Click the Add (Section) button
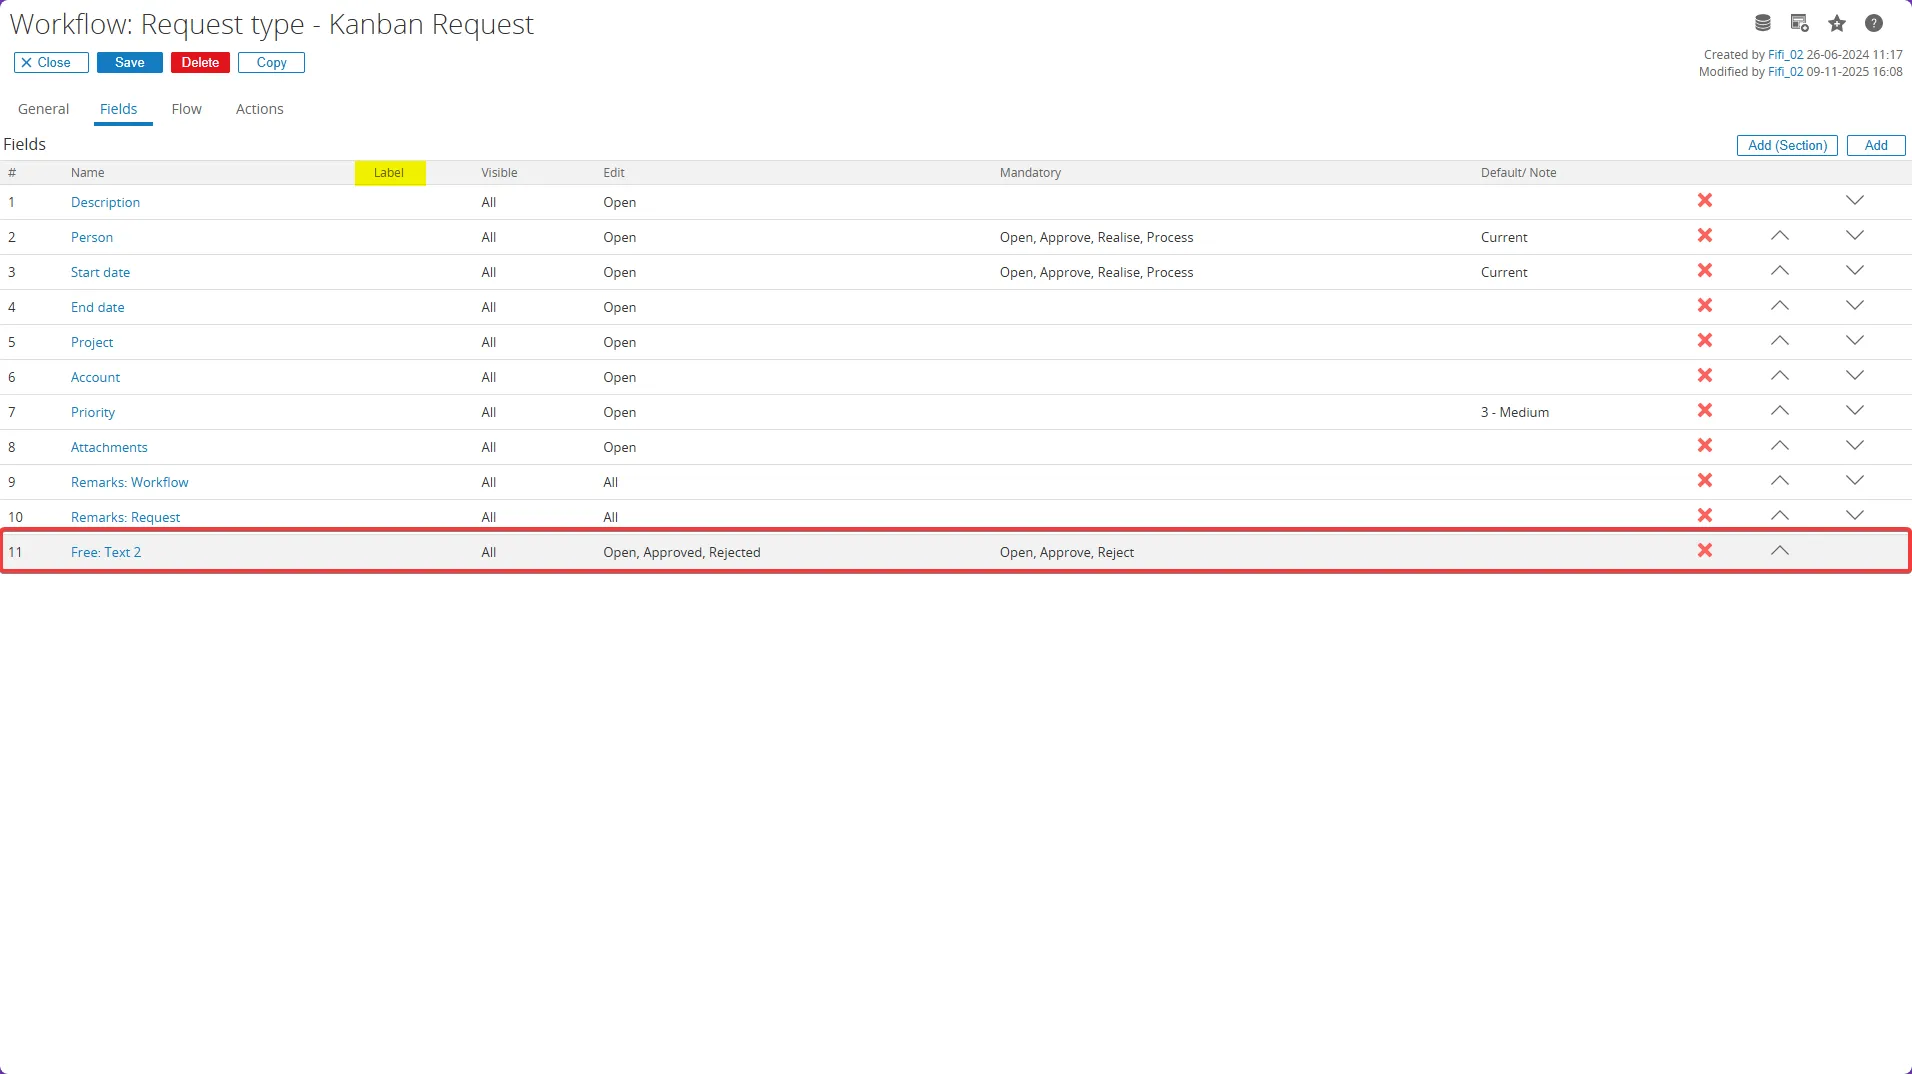The width and height of the screenshot is (1912, 1074). (x=1786, y=145)
